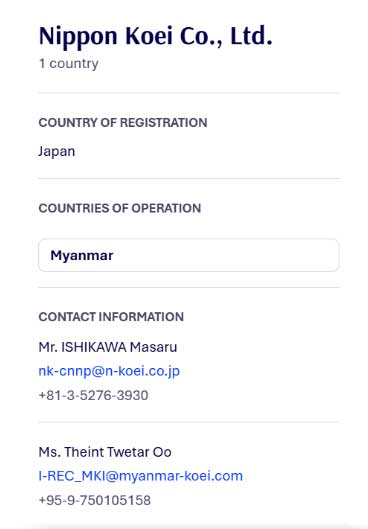Select contact name Mr. ISHIKAWA Masaru
Screen dimensions: 368x529
point(108,347)
